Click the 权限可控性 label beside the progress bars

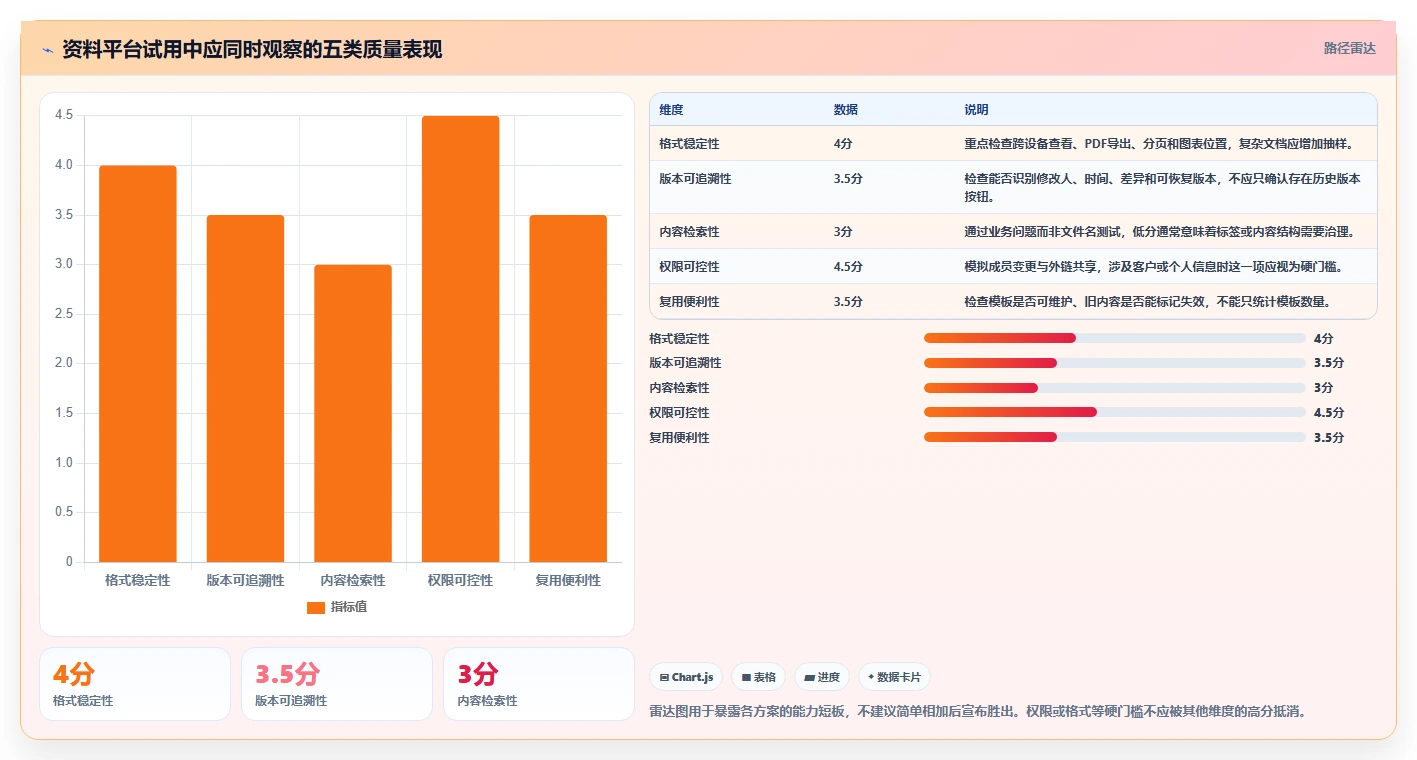pyautogui.click(x=679, y=413)
